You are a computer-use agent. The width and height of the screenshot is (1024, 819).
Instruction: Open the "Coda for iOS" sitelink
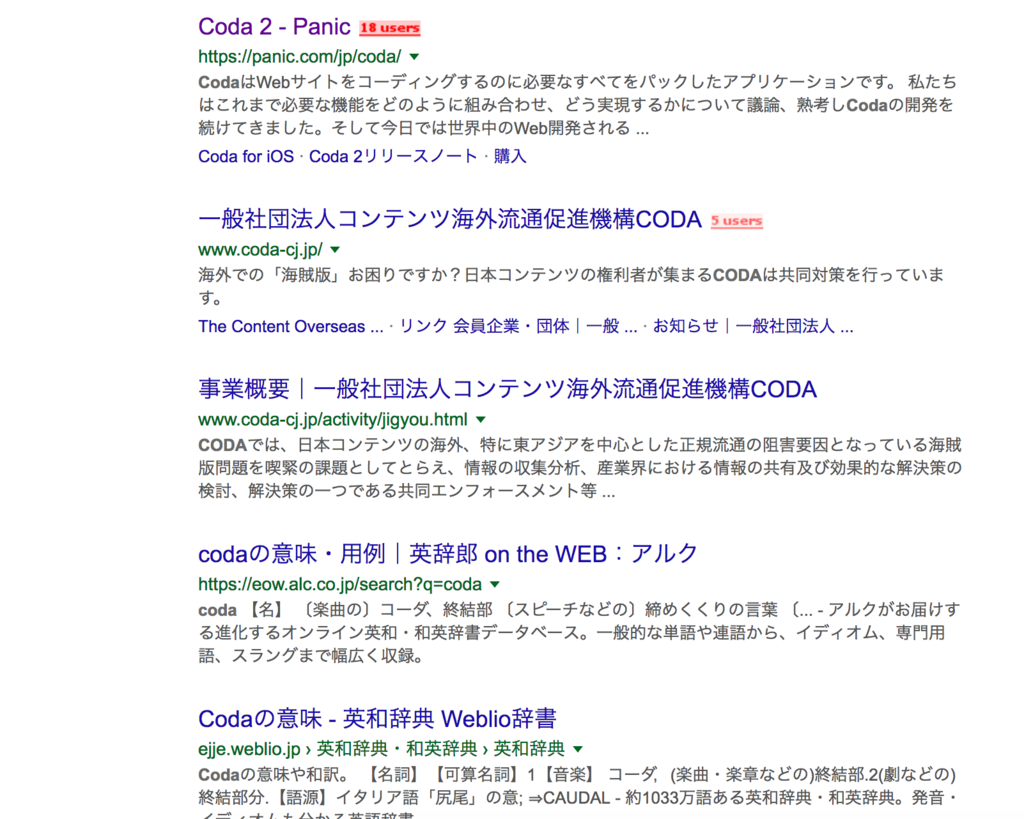click(246, 157)
